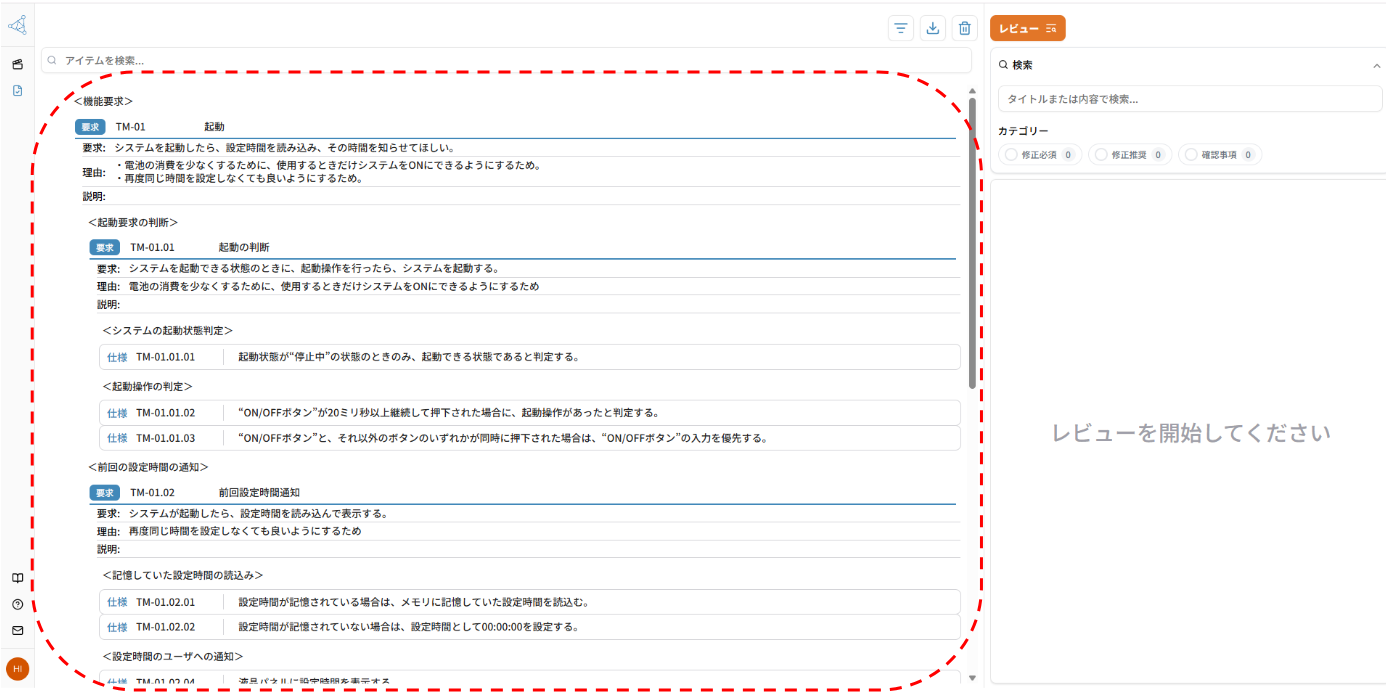Enable the 修正推奨 category filter
1386x699 pixels.
1130,154
